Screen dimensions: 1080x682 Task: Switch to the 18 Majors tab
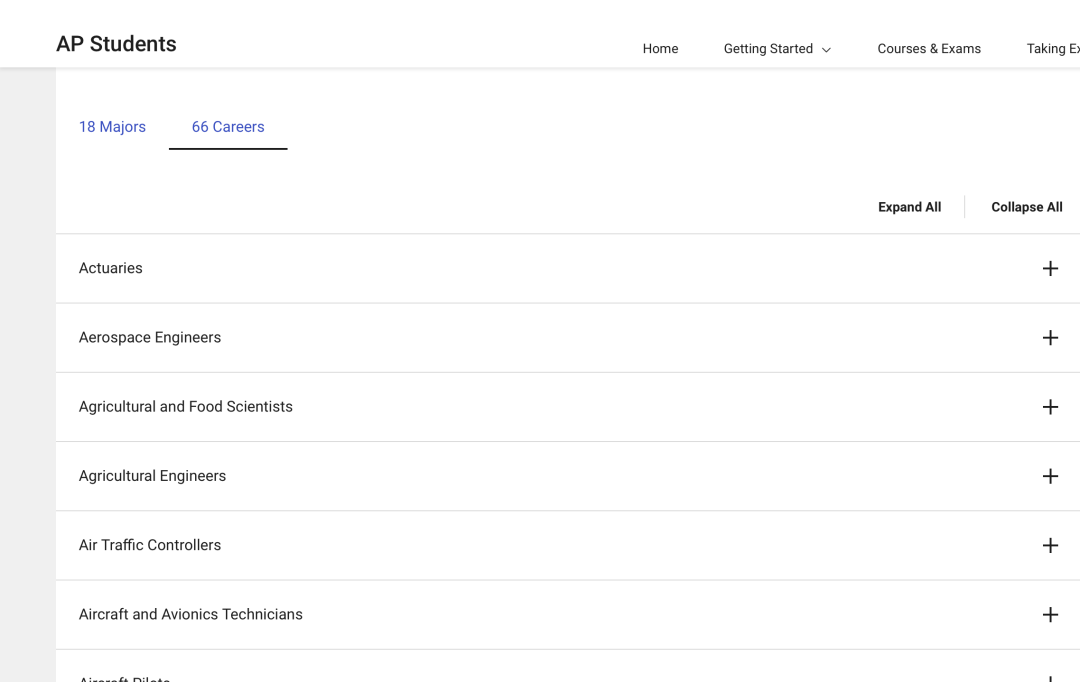[112, 127]
